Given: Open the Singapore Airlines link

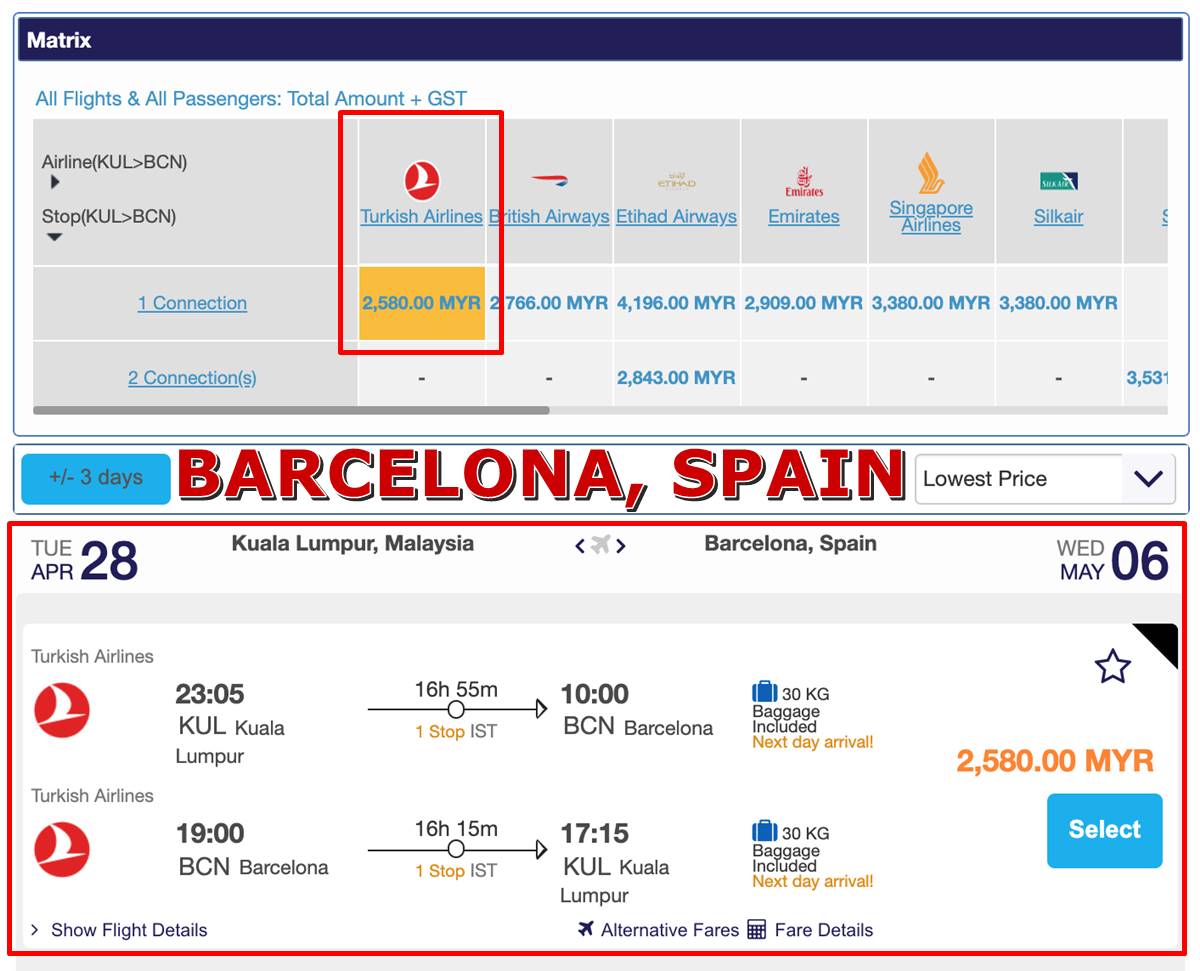Looking at the screenshot, I should (x=931, y=217).
